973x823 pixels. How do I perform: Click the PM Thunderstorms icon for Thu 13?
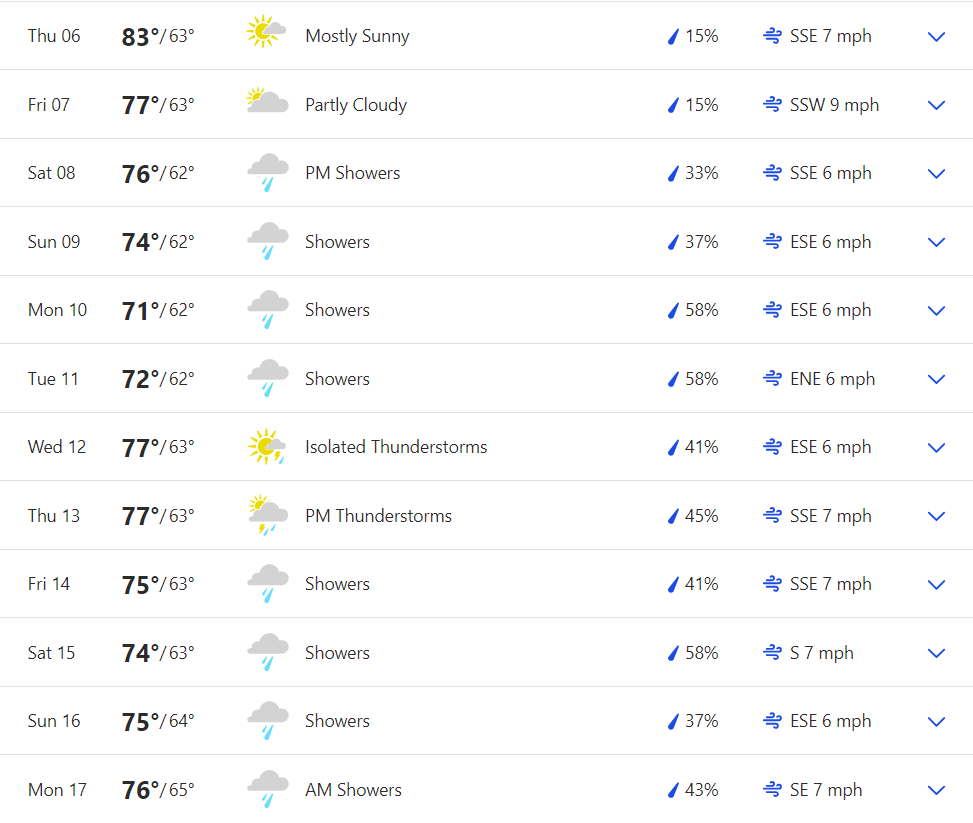(266, 515)
